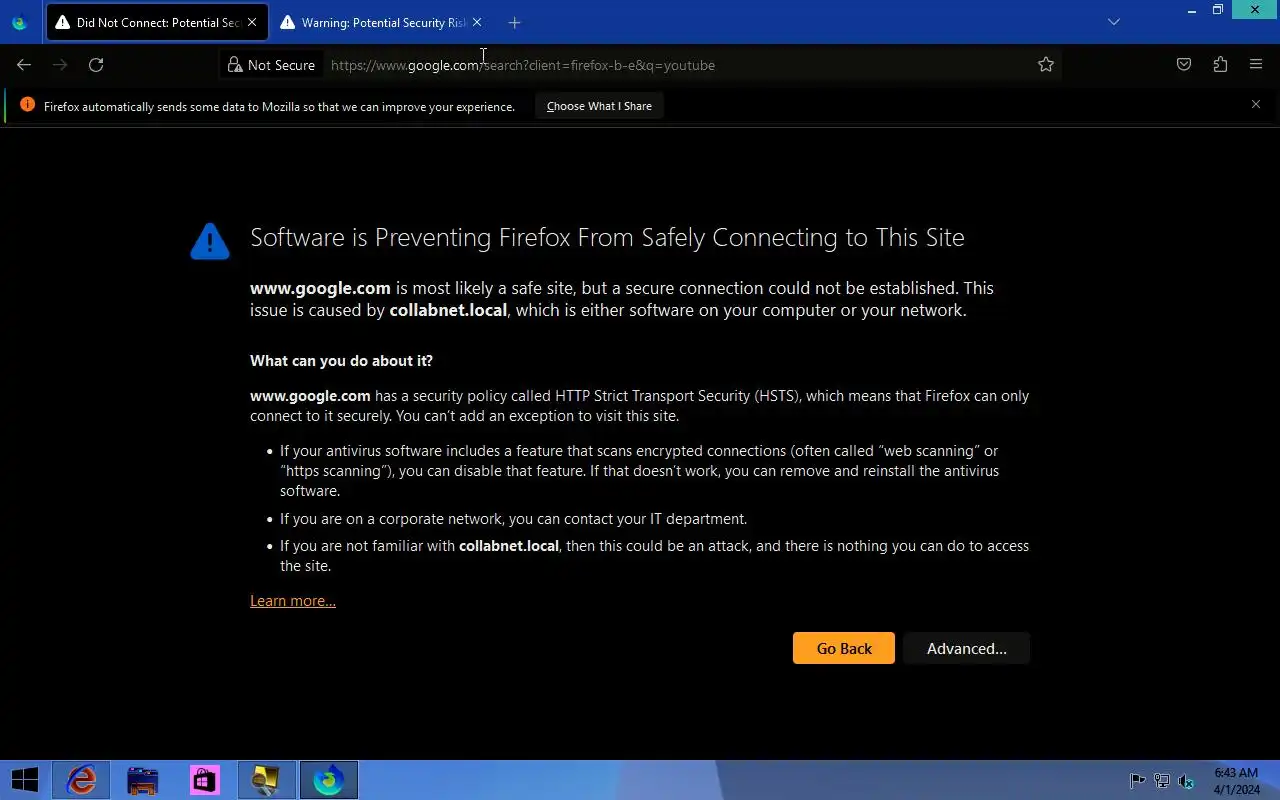Open the Extensions puzzle icon
The height and width of the screenshot is (800, 1280).
[x=1220, y=65]
